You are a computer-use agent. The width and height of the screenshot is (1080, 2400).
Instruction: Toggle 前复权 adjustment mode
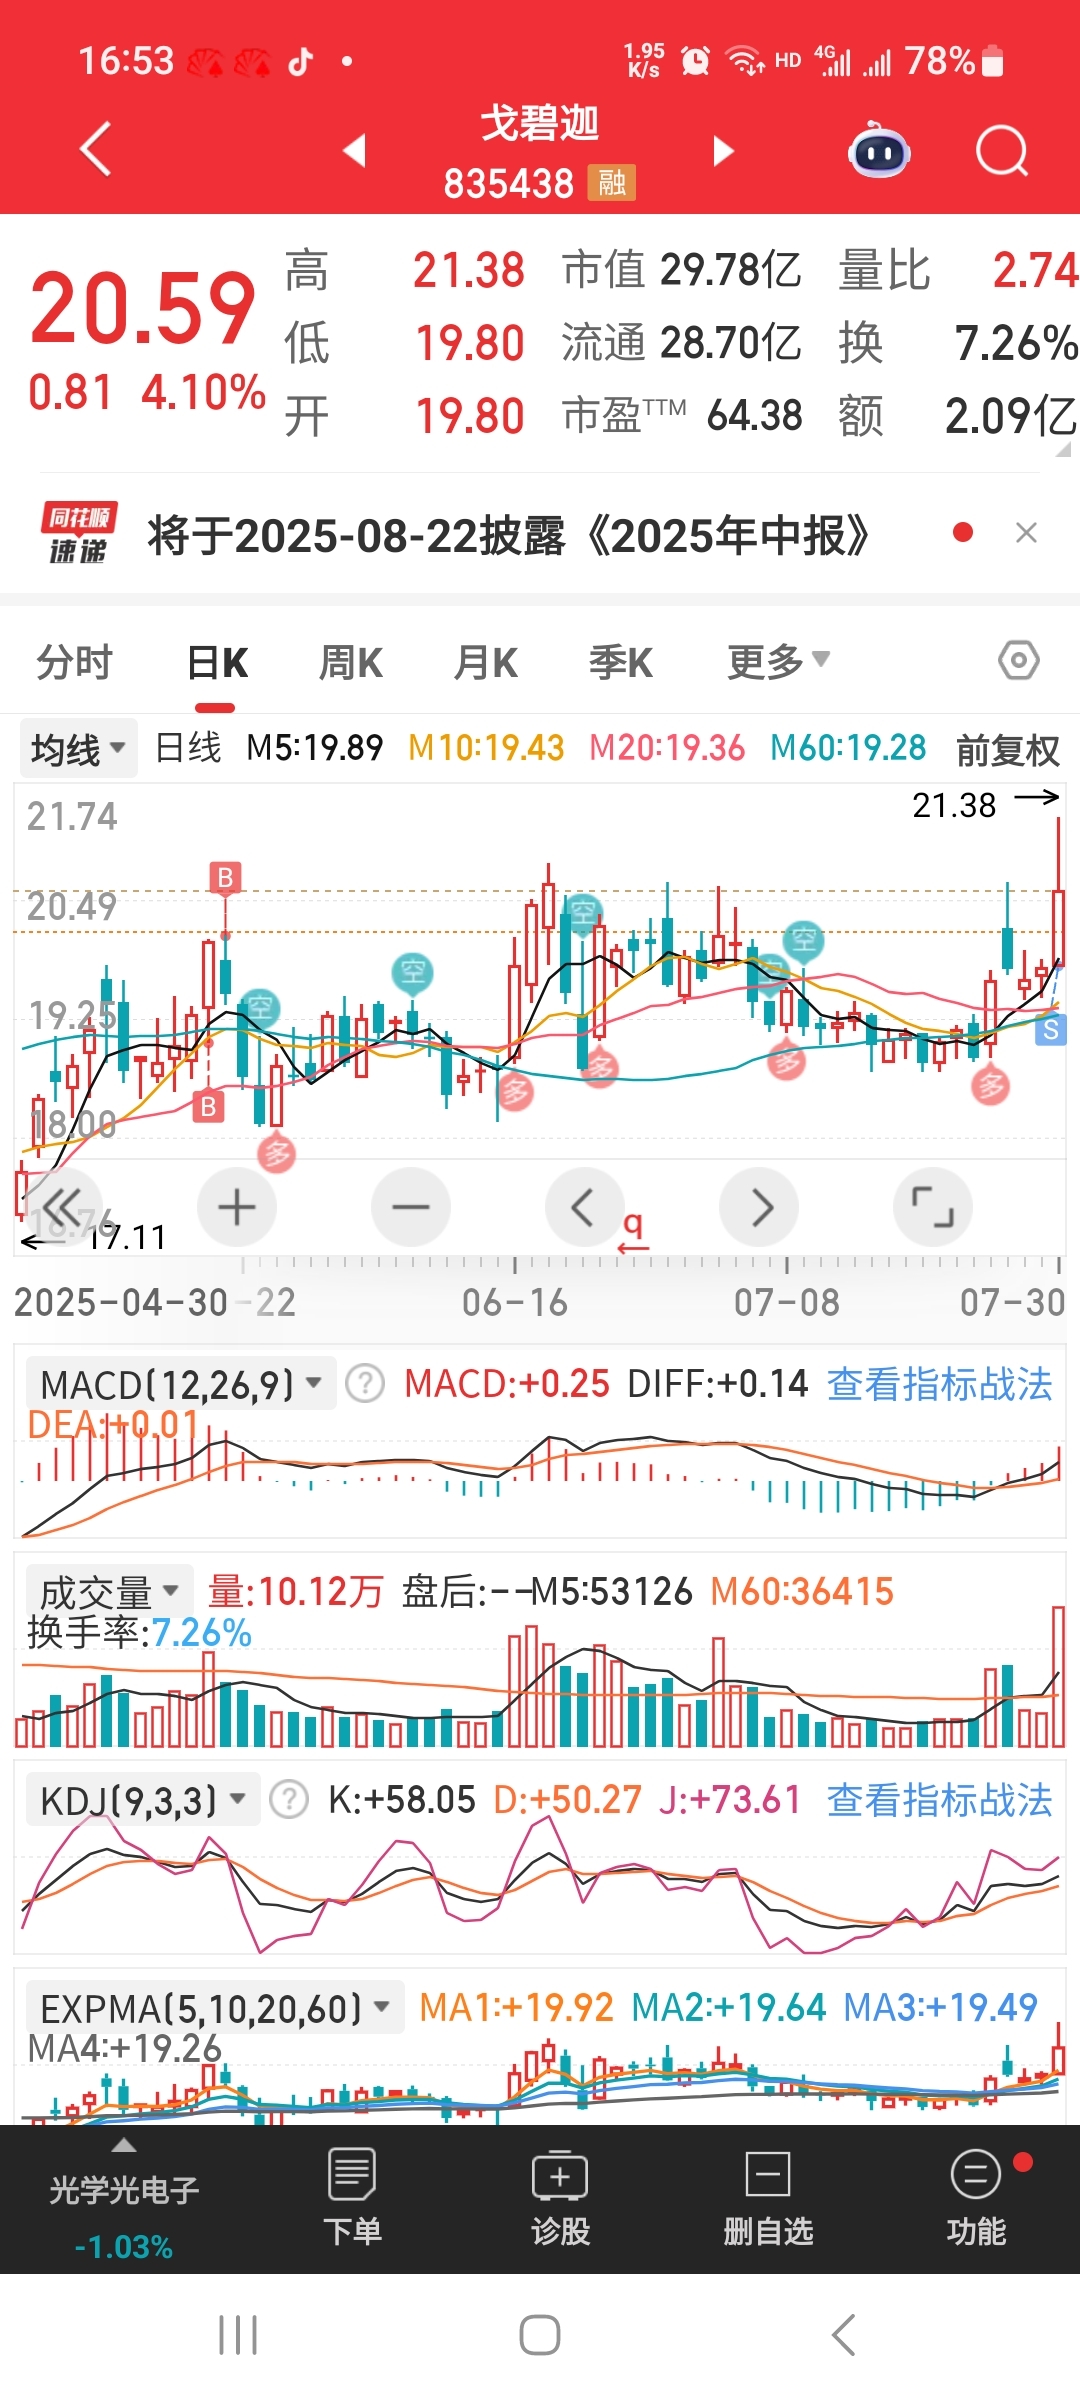tap(1007, 749)
